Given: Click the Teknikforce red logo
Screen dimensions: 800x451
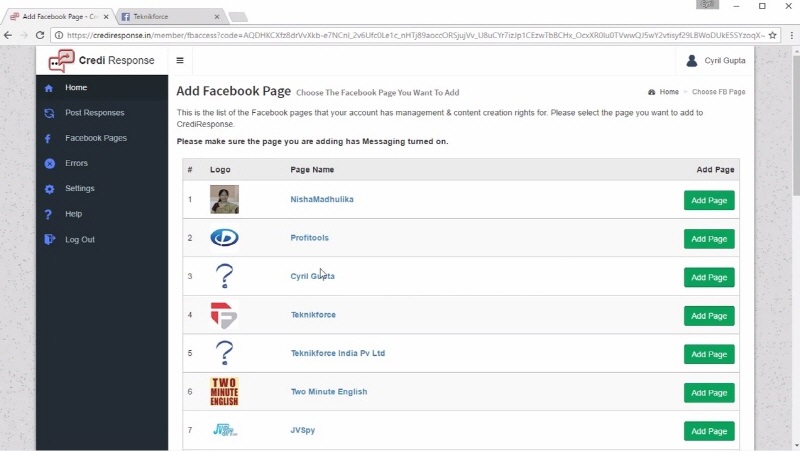Looking at the screenshot, I should tap(223, 315).
